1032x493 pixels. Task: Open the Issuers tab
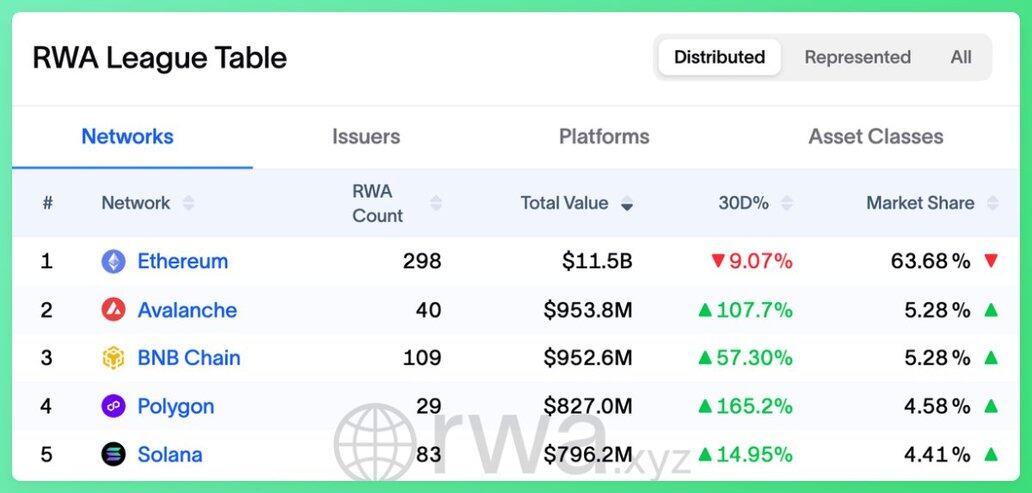tap(366, 137)
